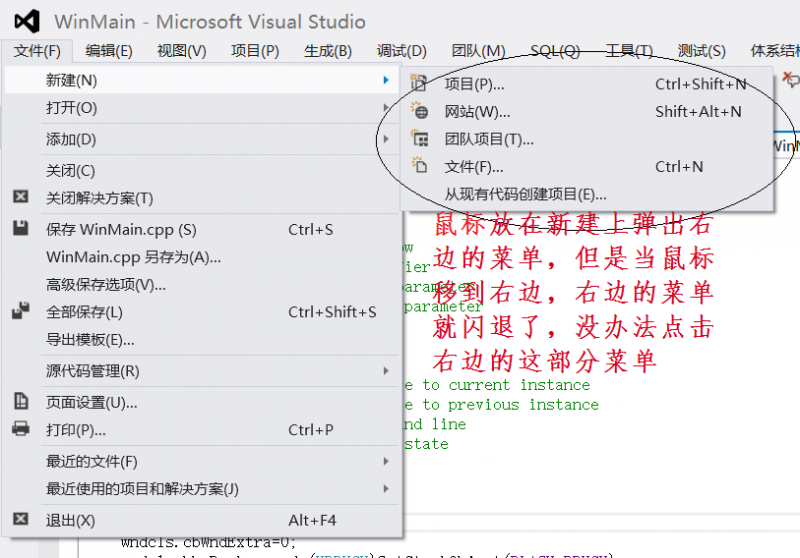Click the Exit X icon
The image size is (800, 558).
pos(20,519)
